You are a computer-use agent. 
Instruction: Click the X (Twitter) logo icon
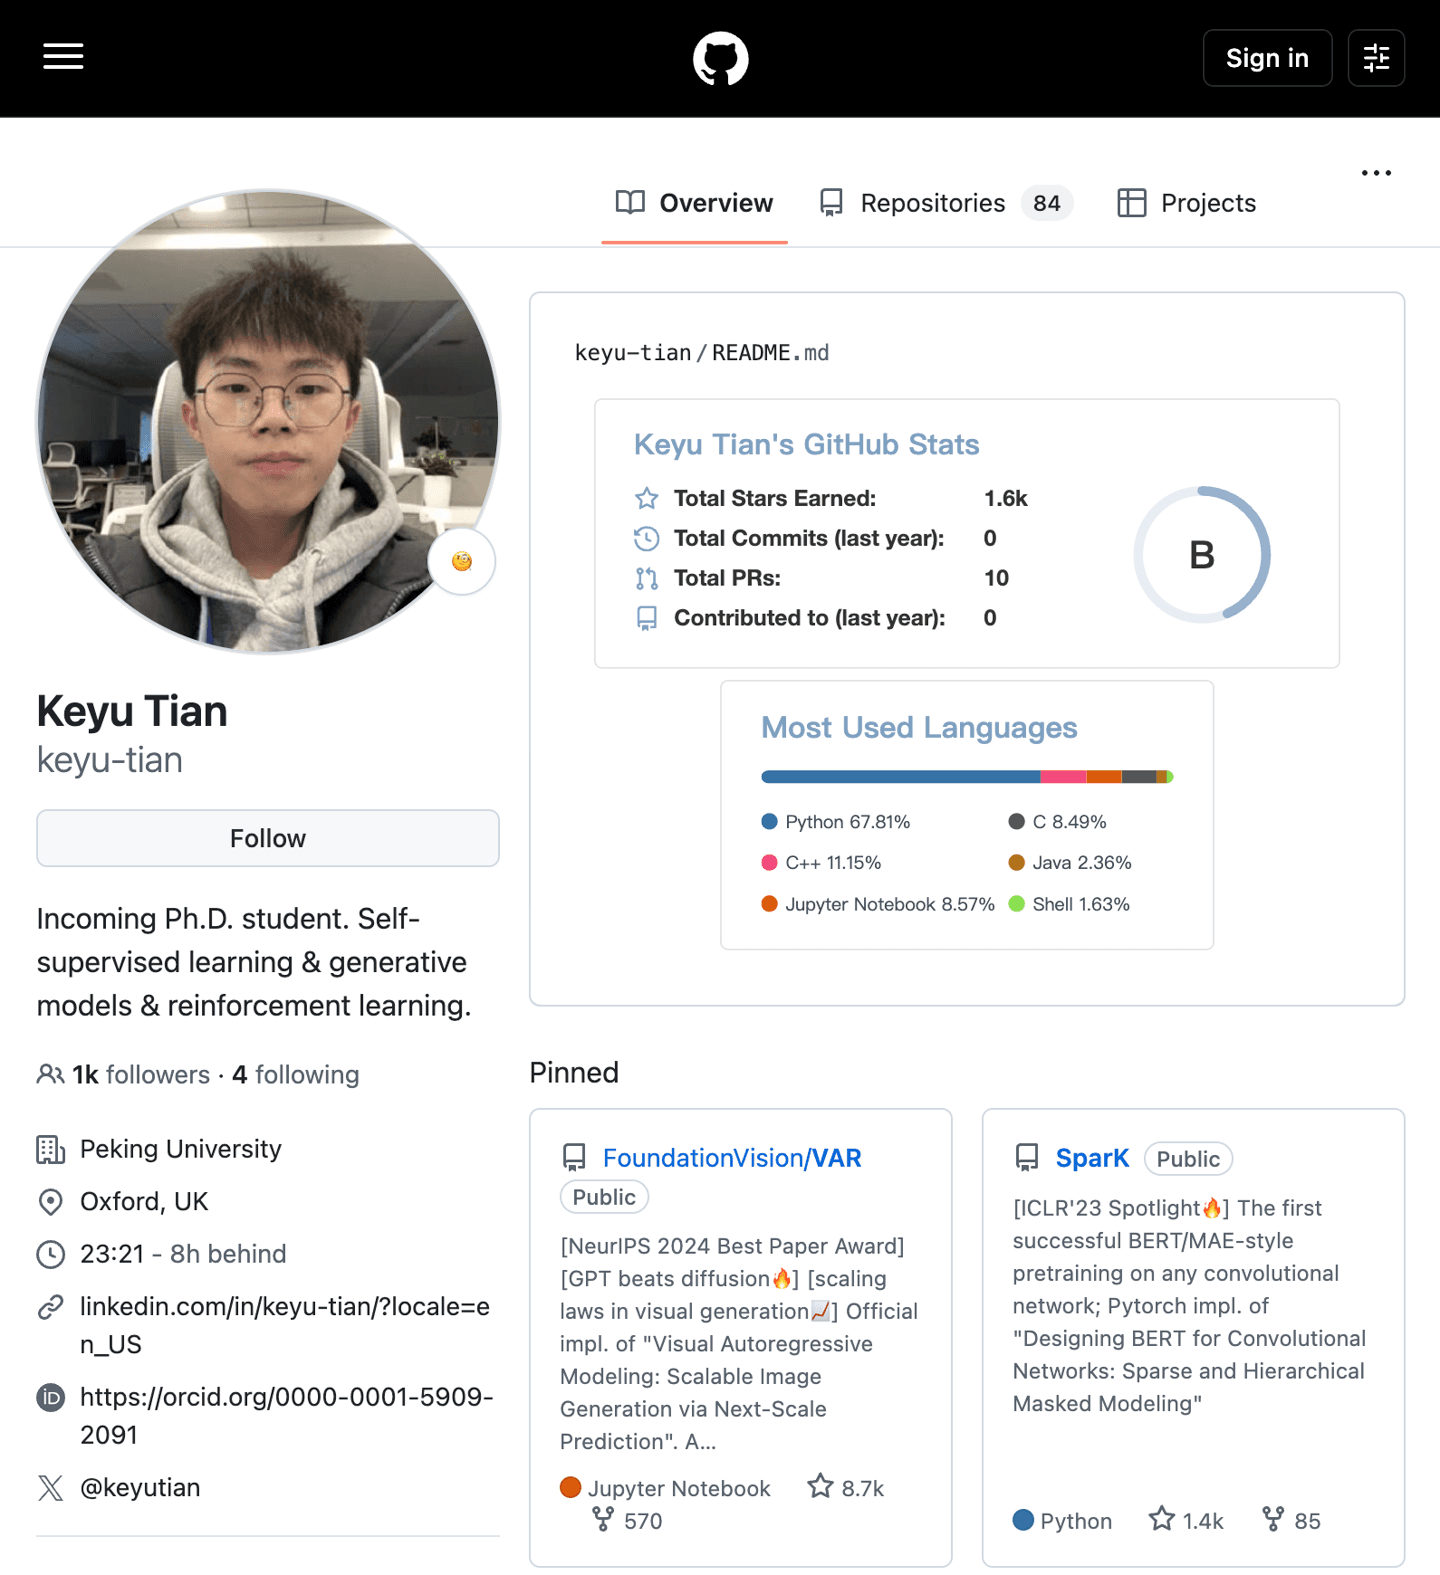click(x=50, y=1488)
